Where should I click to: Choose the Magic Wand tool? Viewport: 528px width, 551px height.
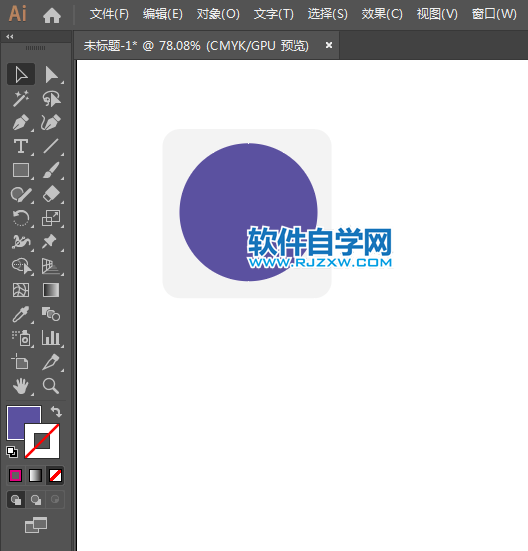tap(20, 99)
